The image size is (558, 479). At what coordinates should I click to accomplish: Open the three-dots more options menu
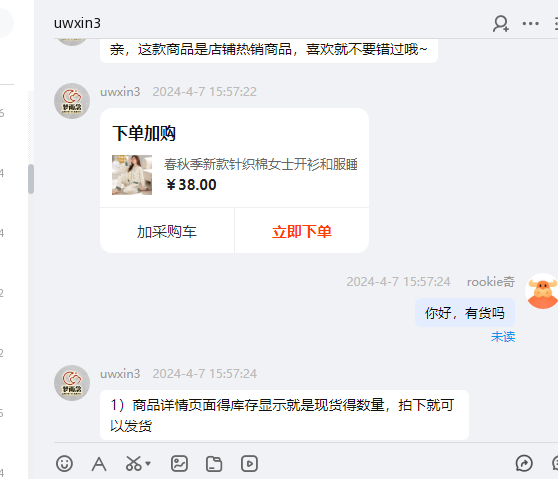click(530, 24)
